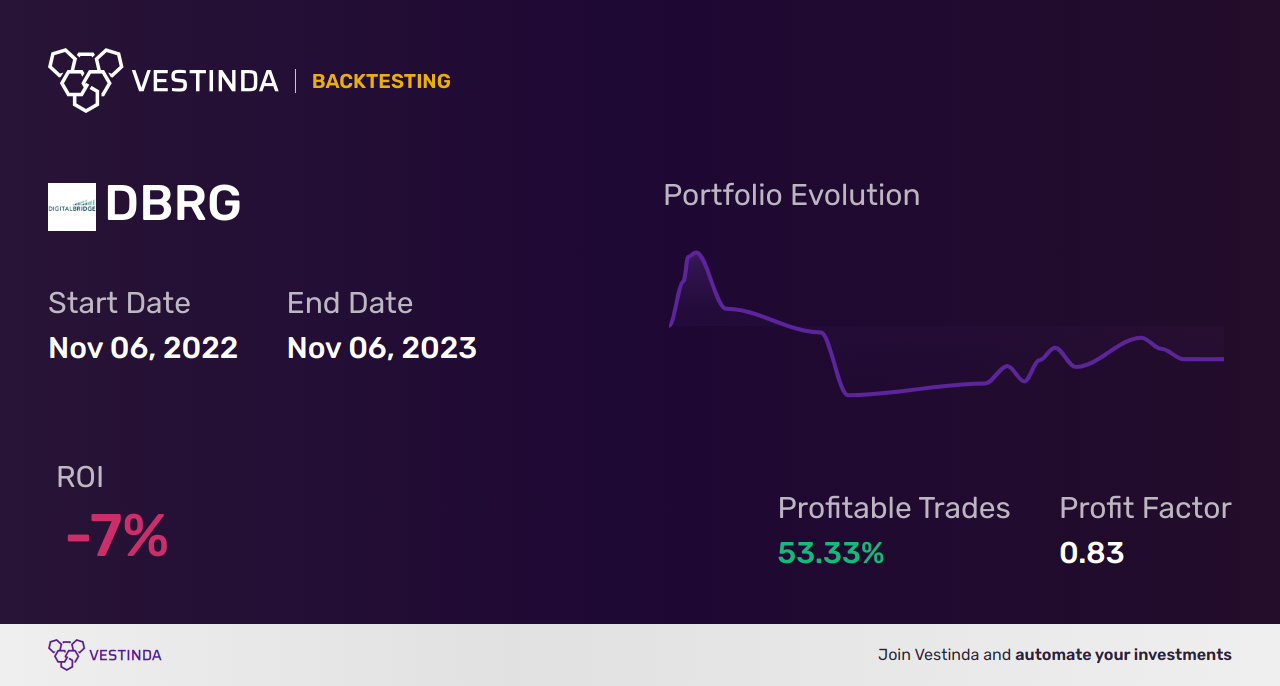This screenshot has height=686, width=1280.
Task: Click the Vestinda hexagon logo icon at top
Action: (x=85, y=79)
